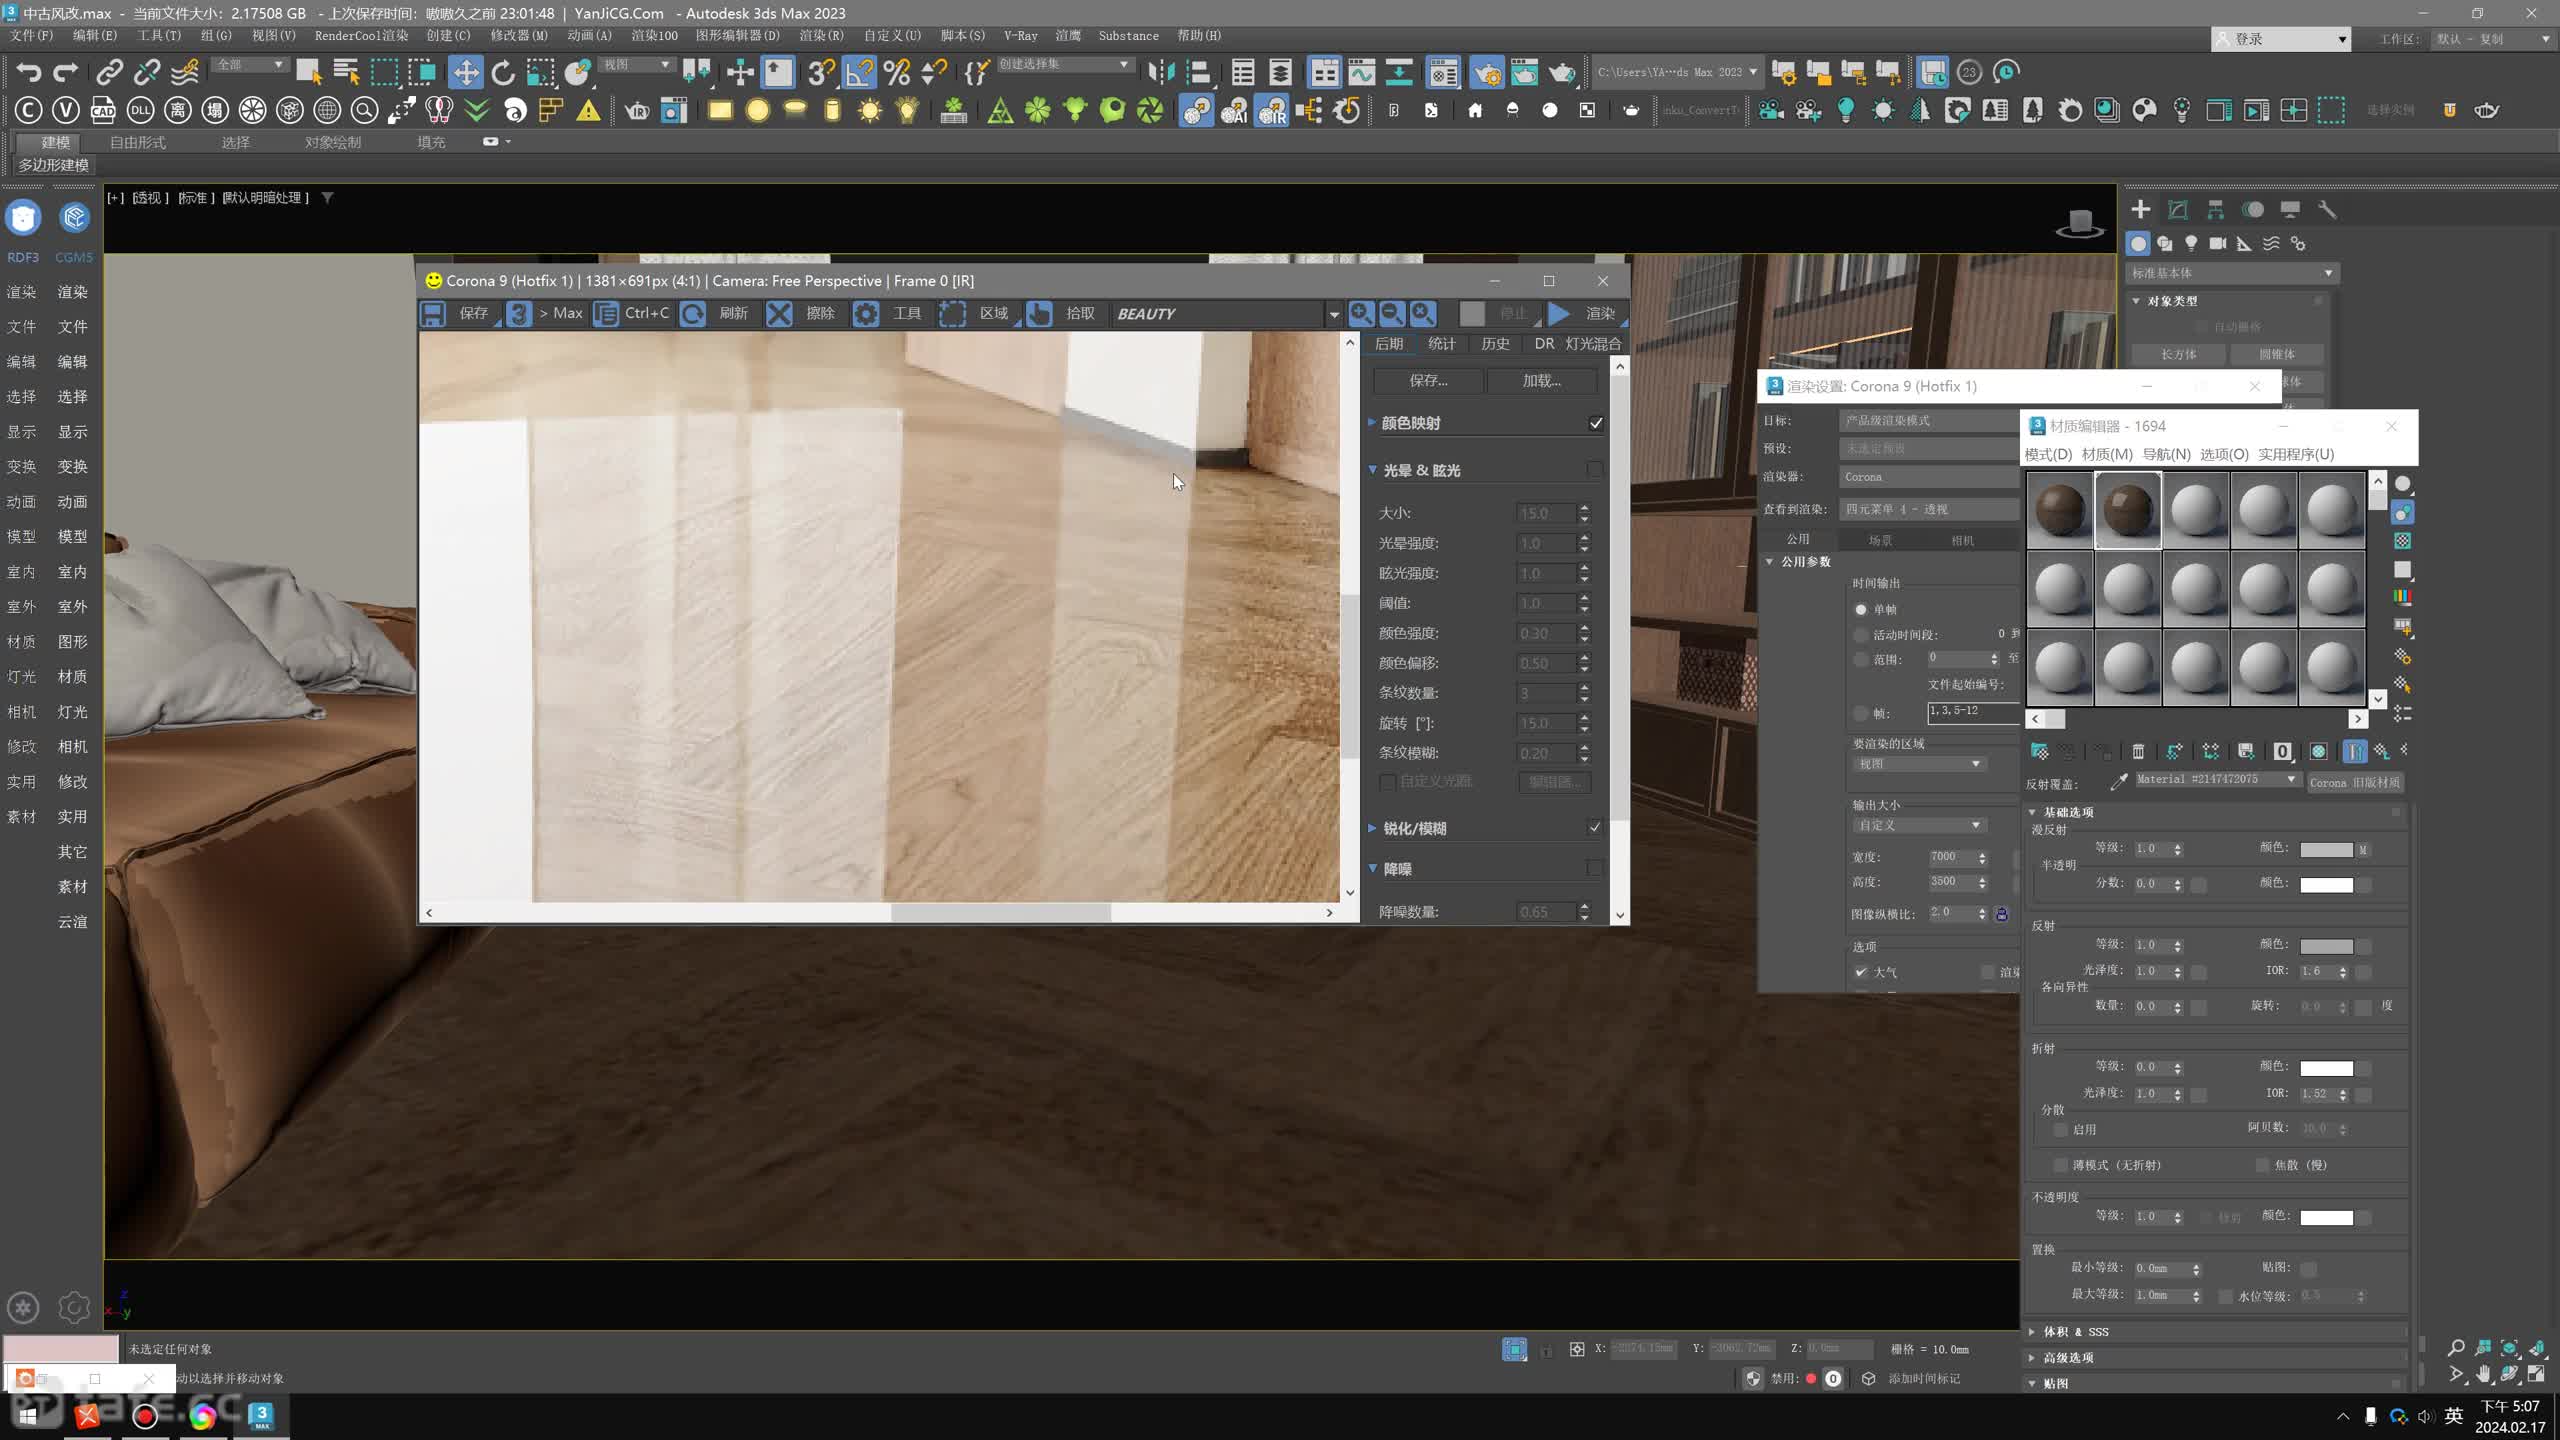Select the Cameras category icon in command panel
The width and height of the screenshot is (2560, 1440).
(x=2217, y=243)
